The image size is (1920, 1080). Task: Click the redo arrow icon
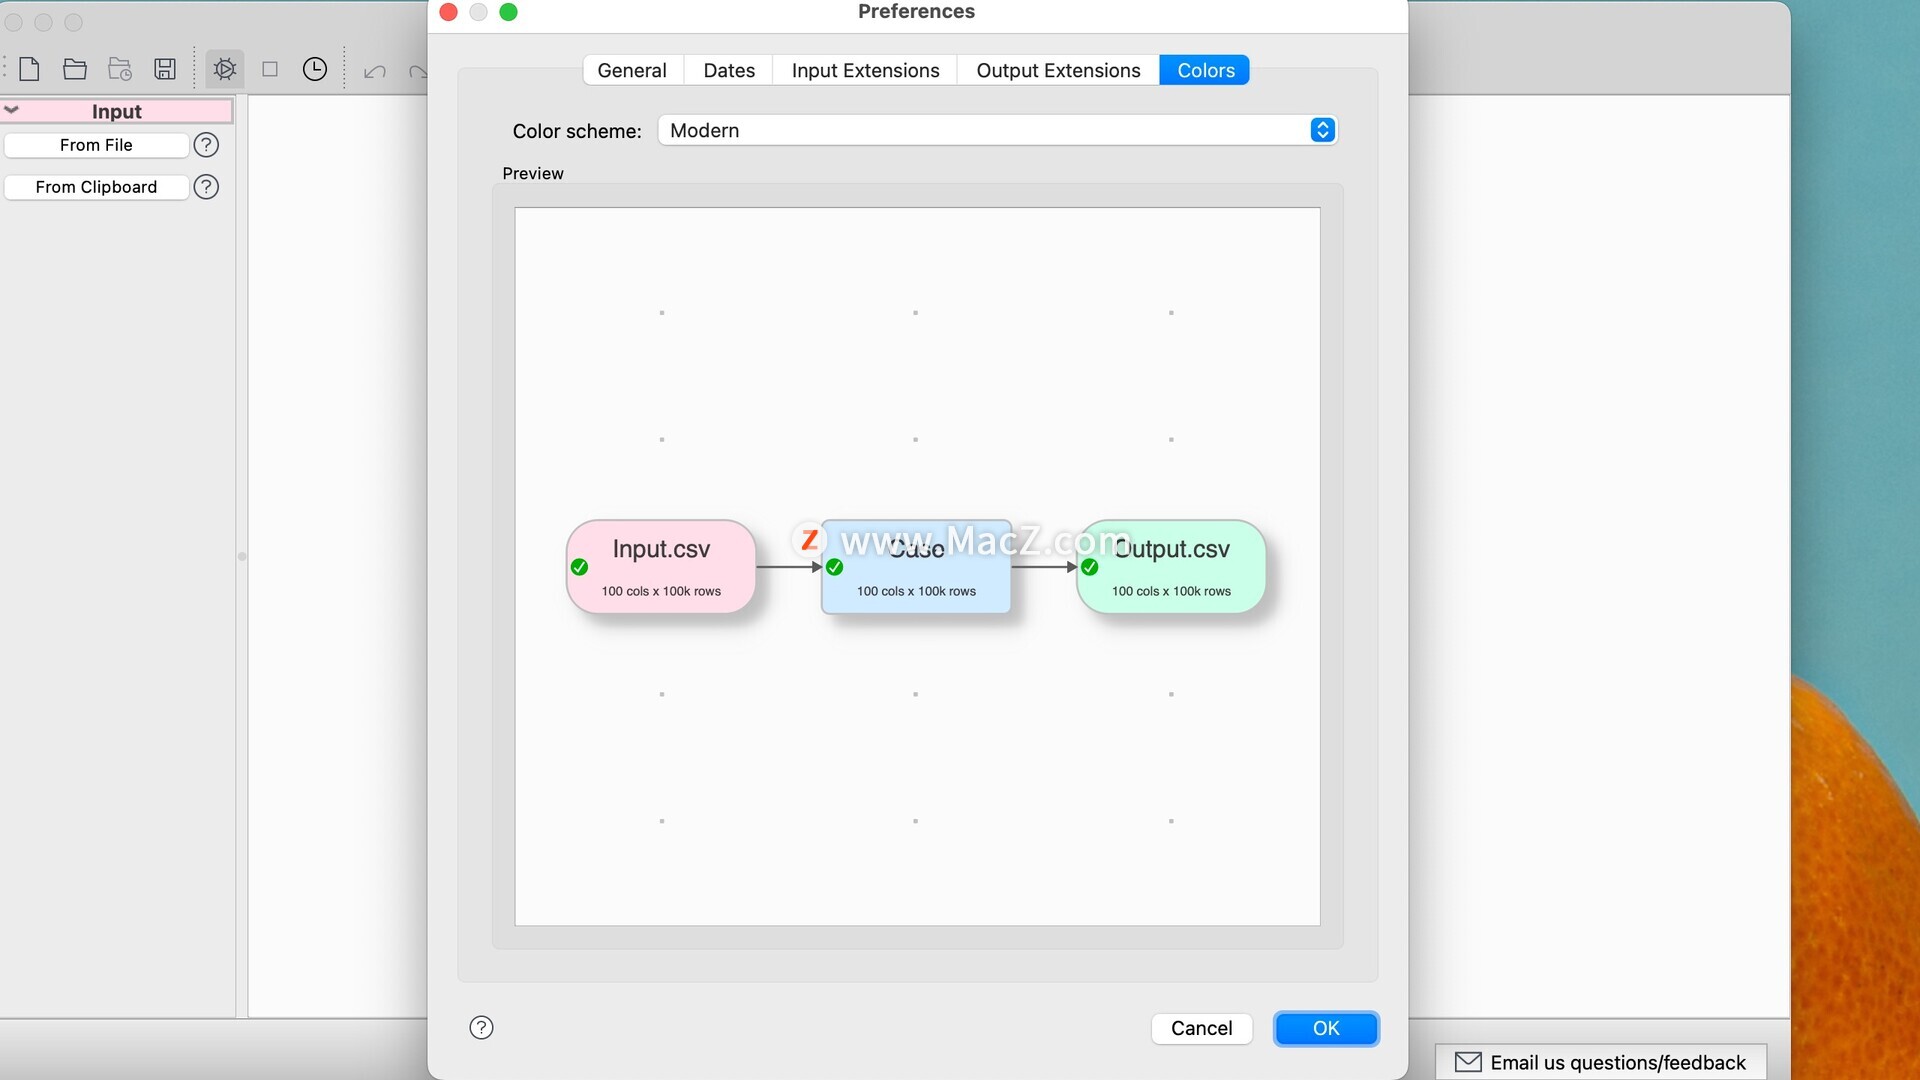[418, 71]
